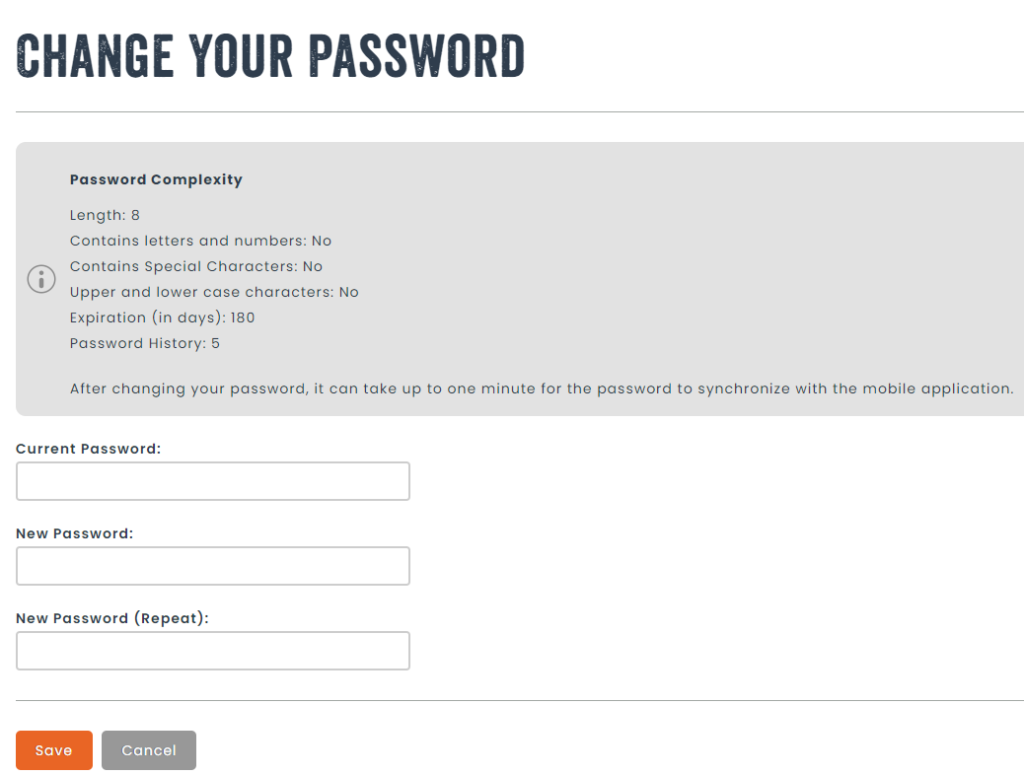Viewport: 1024px width, 775px height.
Task: Click the 'Current Password:' field label
Action: click(x=88, y=449)
